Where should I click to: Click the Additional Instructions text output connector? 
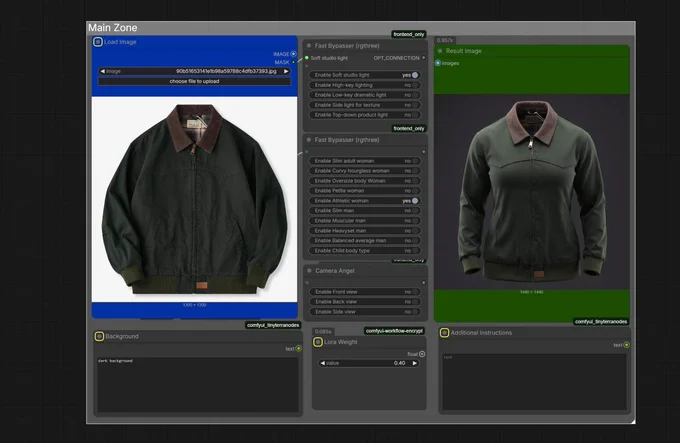[x=627, y=345]
